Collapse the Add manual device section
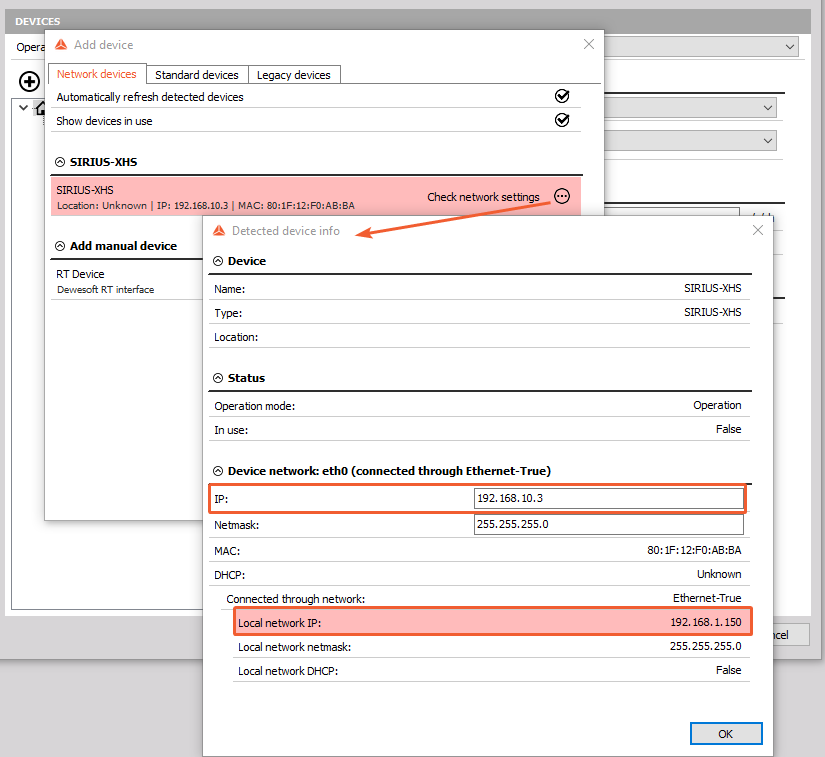The width and height of the screenshot is (825, 757). [60, 246]
